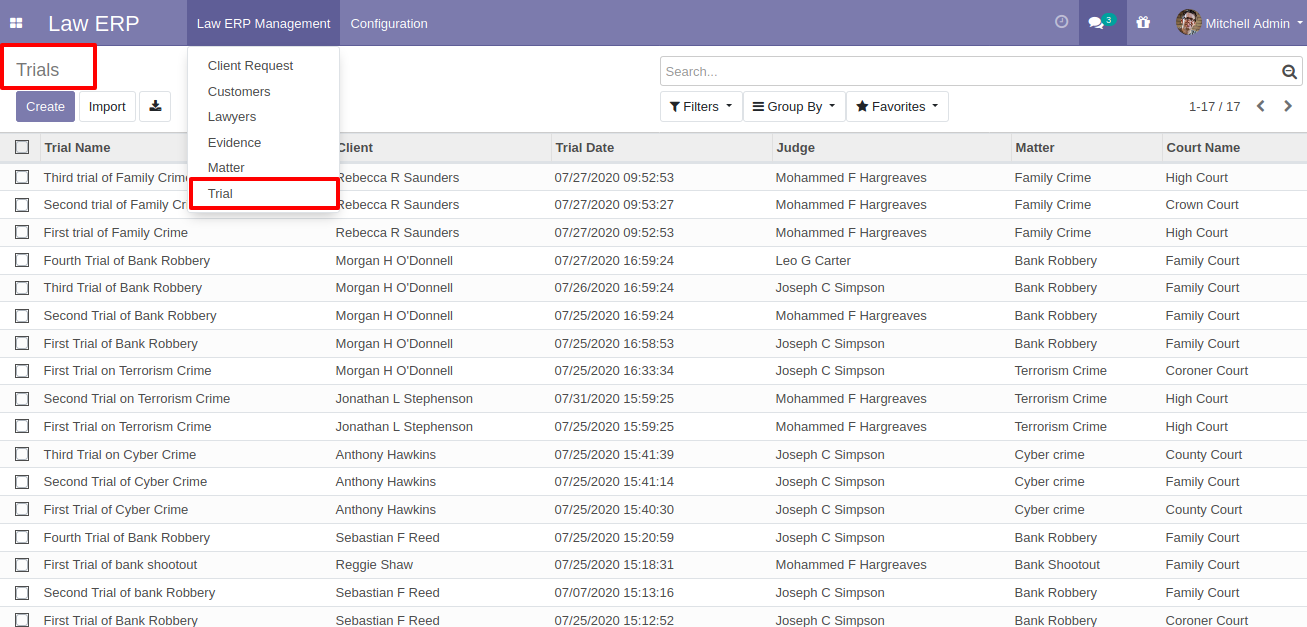Toggle the select-all header checkbox
This screenshot has height=627, width=1307.
point(22,147)
